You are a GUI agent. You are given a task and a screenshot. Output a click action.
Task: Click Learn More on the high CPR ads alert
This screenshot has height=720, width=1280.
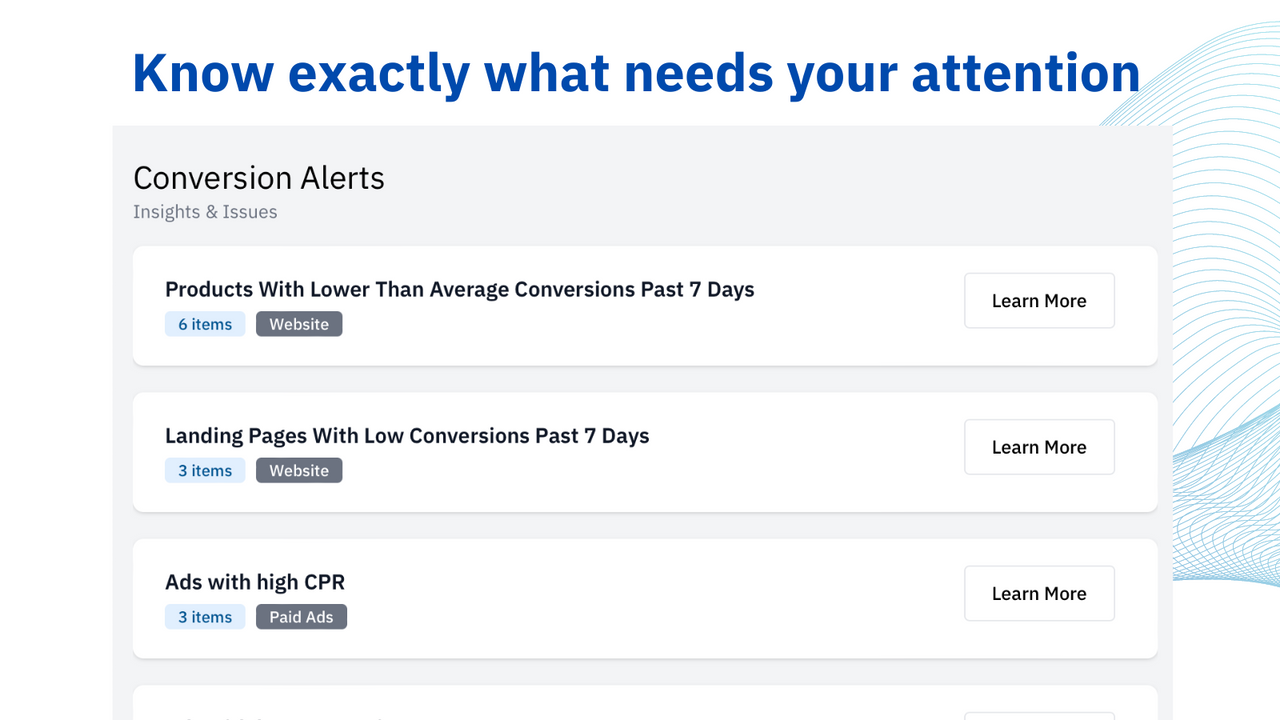pos(1039,593)
